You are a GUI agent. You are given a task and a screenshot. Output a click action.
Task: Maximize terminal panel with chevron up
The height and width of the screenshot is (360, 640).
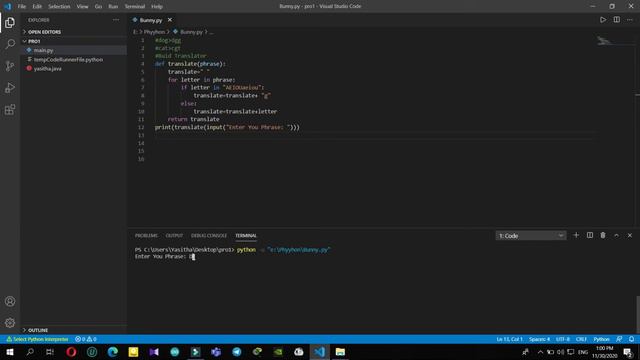tap(616, 235)
